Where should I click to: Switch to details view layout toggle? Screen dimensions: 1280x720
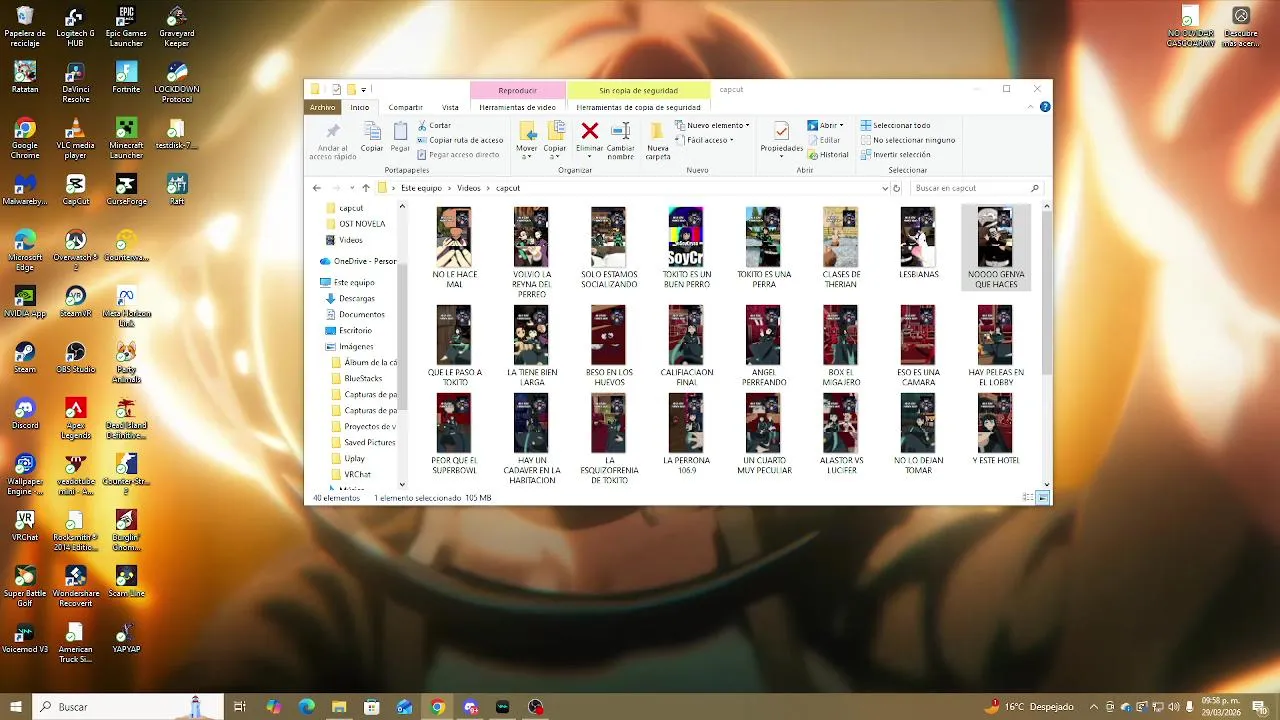(1028, 497)
